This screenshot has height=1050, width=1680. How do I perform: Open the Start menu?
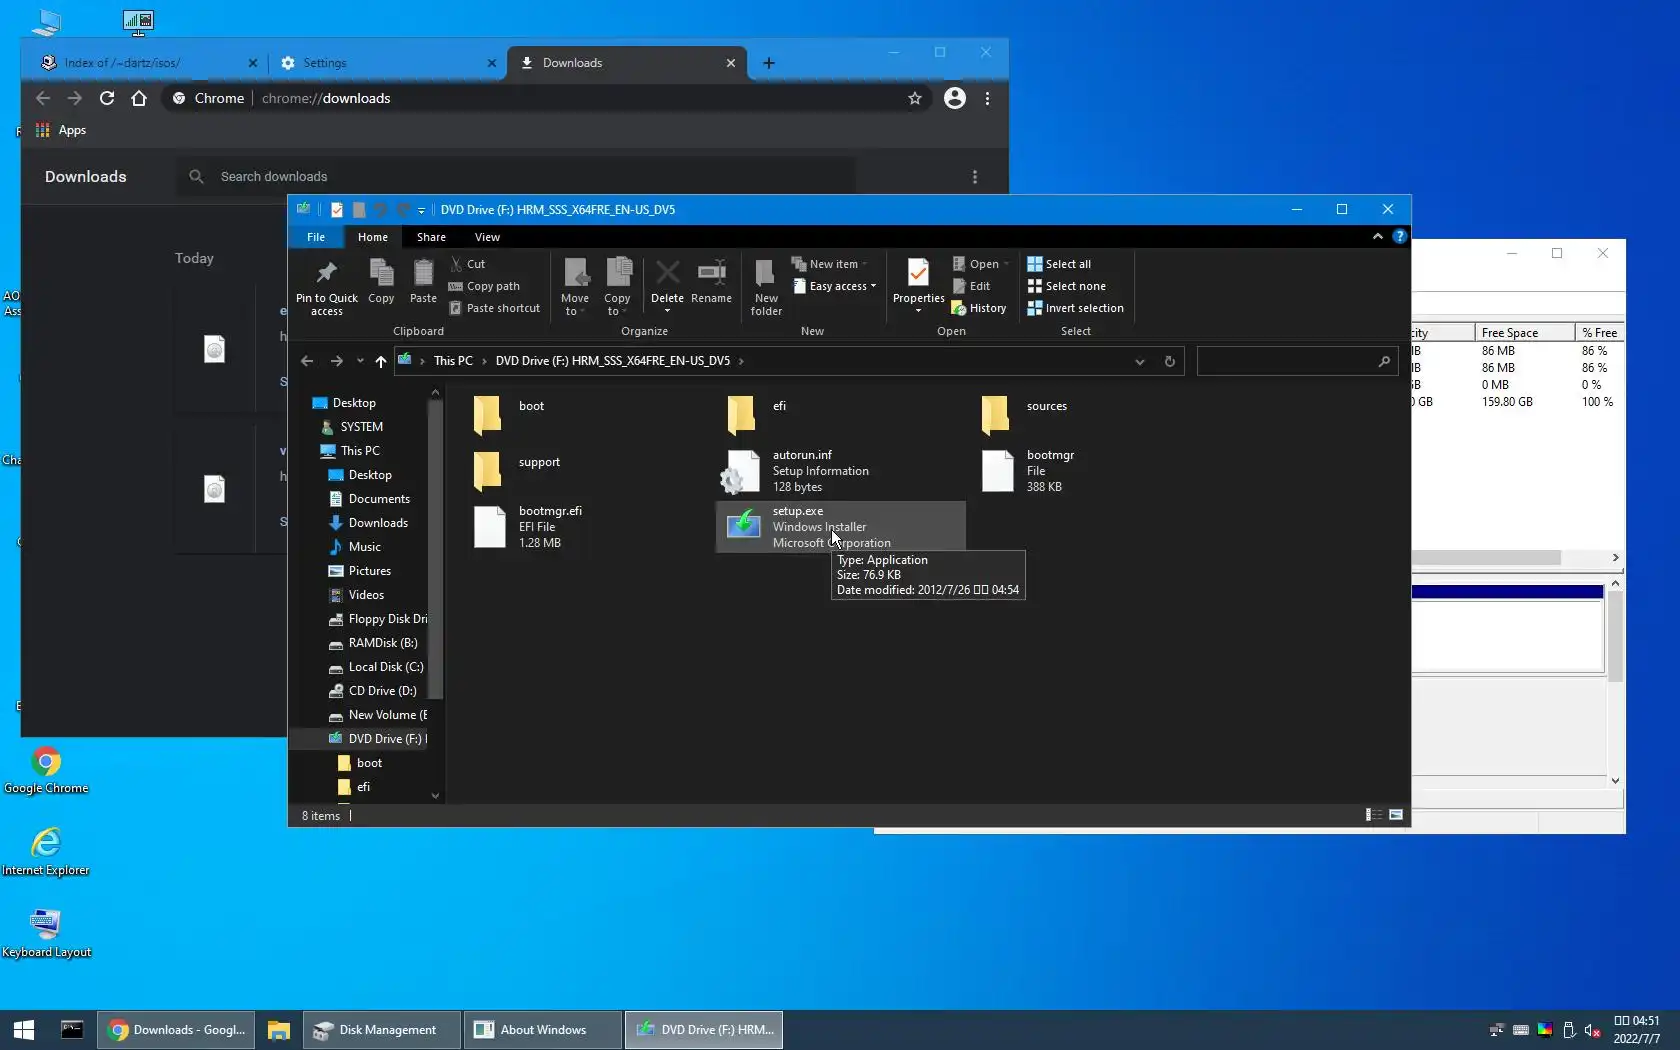[x=24, y=1029]
